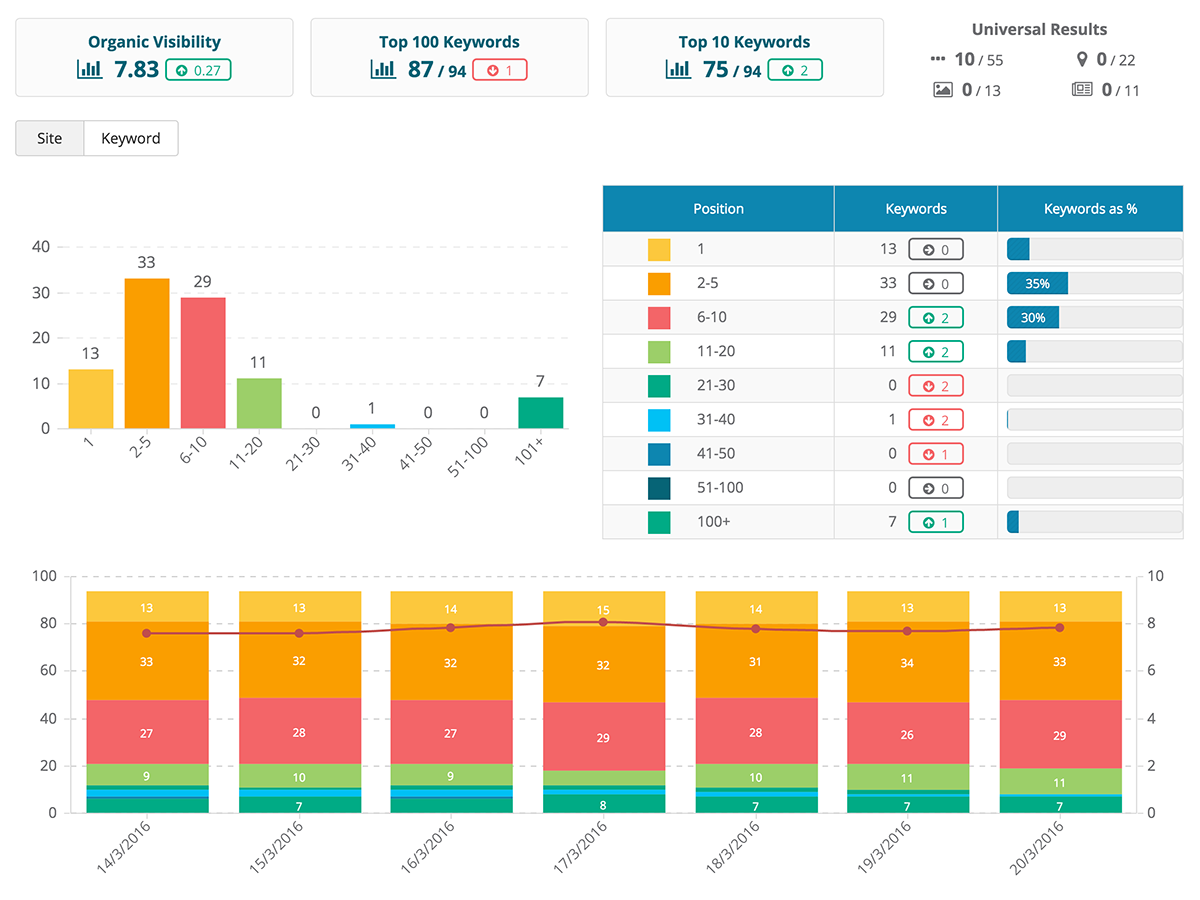Click the Organic Visibility chart icon
This screenshot has width=1200, height=900.
coord(90,70)
